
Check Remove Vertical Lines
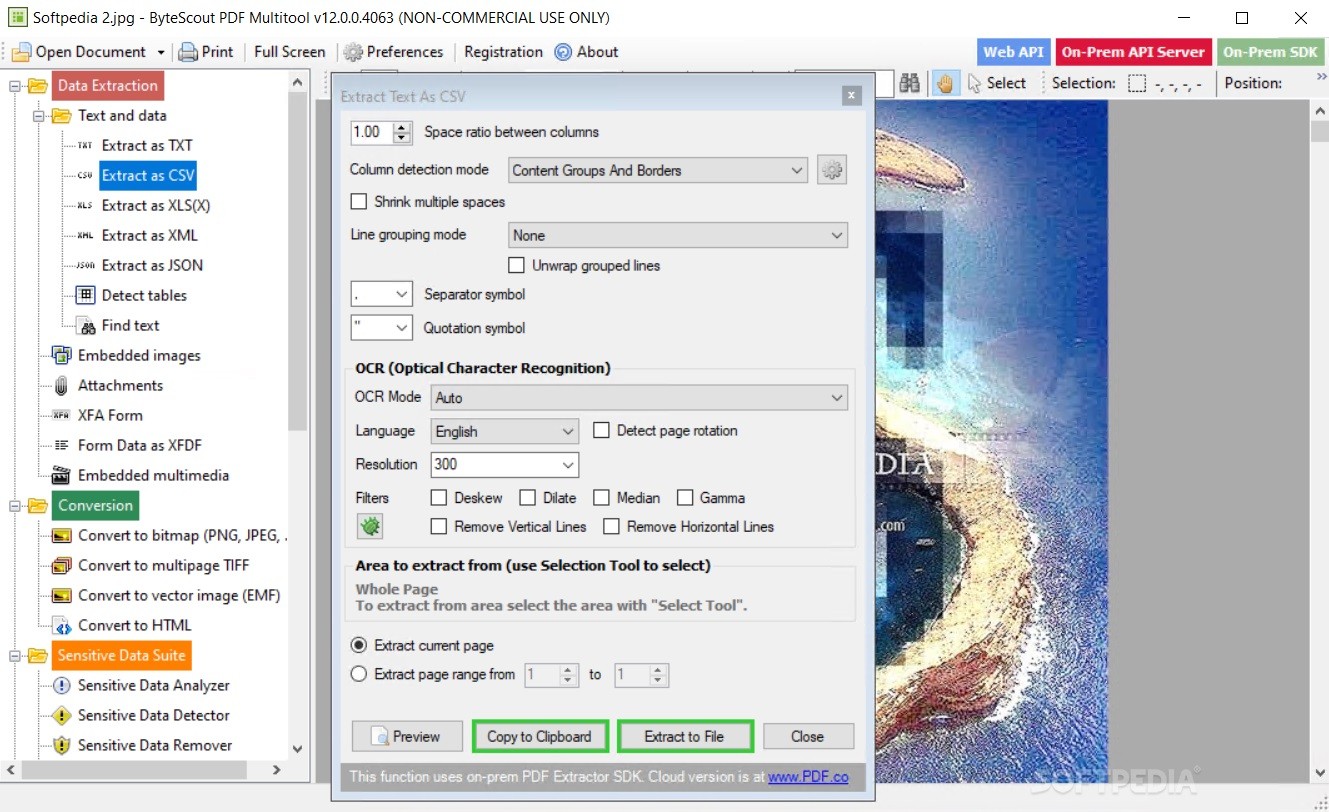[439, 527]
